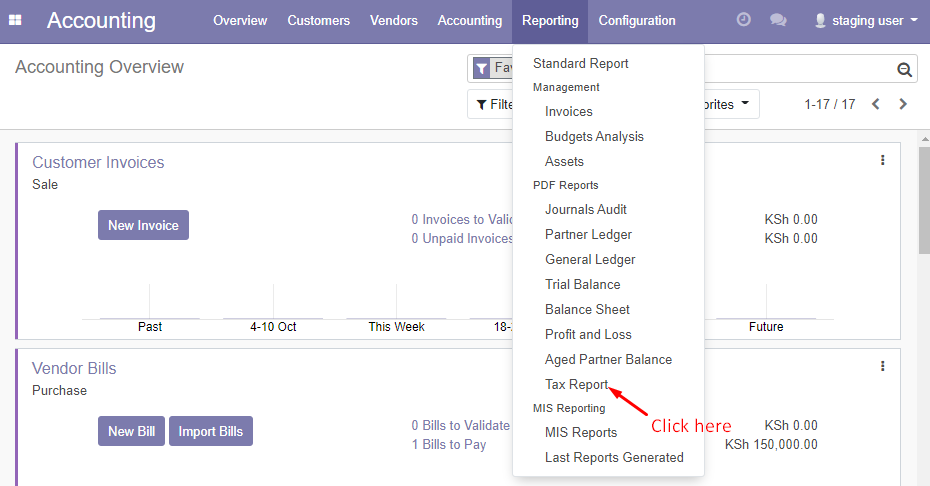Click the 4-10 Oct chart label
930x486 pixels.
click(x=273, y=327)
